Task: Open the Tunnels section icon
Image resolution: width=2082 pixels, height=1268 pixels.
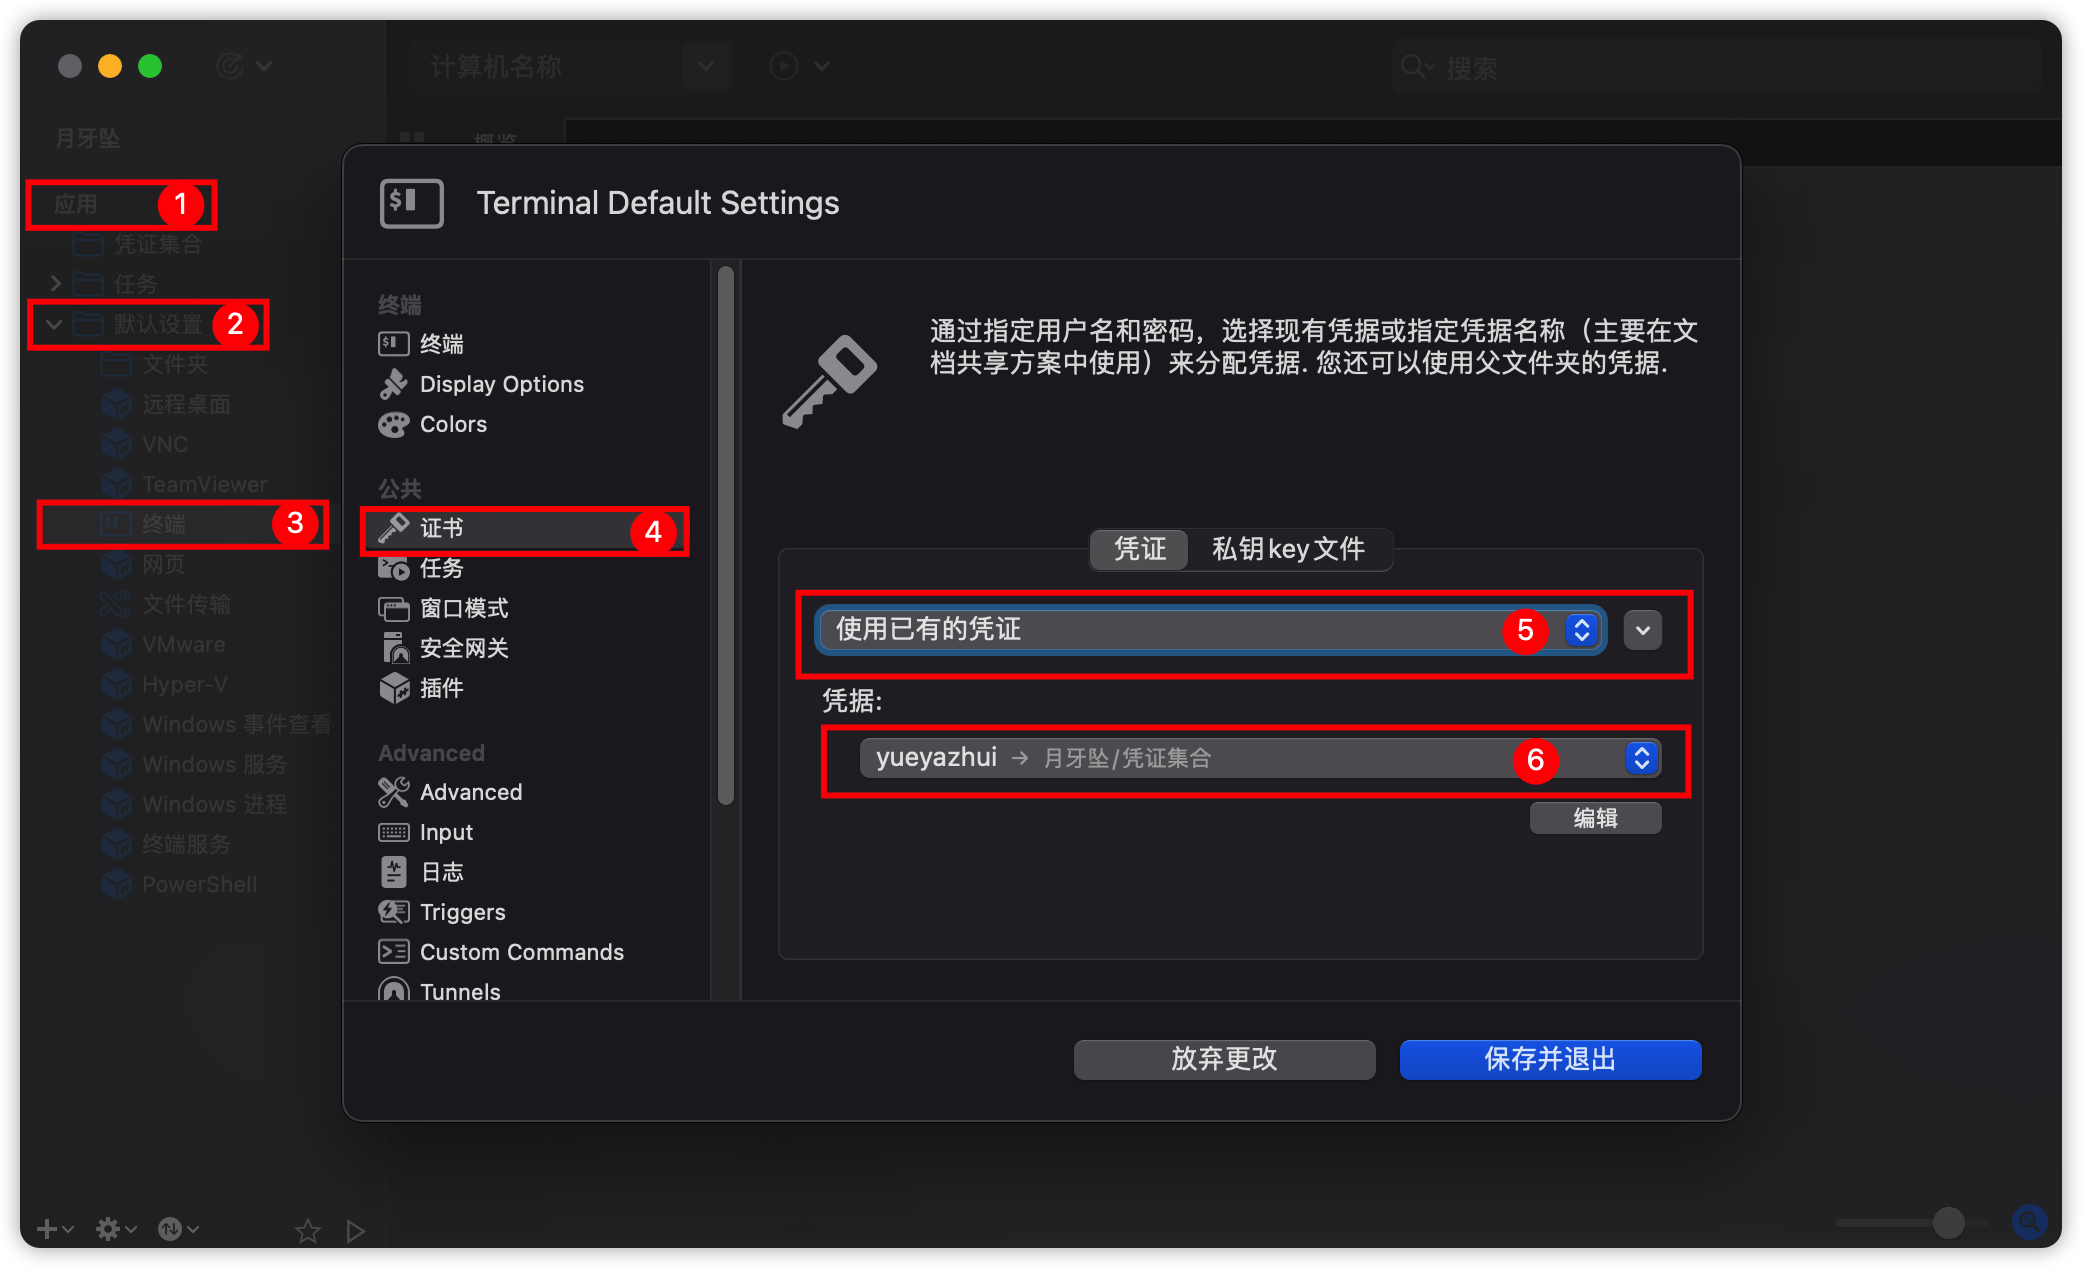Action: (393, 991)
